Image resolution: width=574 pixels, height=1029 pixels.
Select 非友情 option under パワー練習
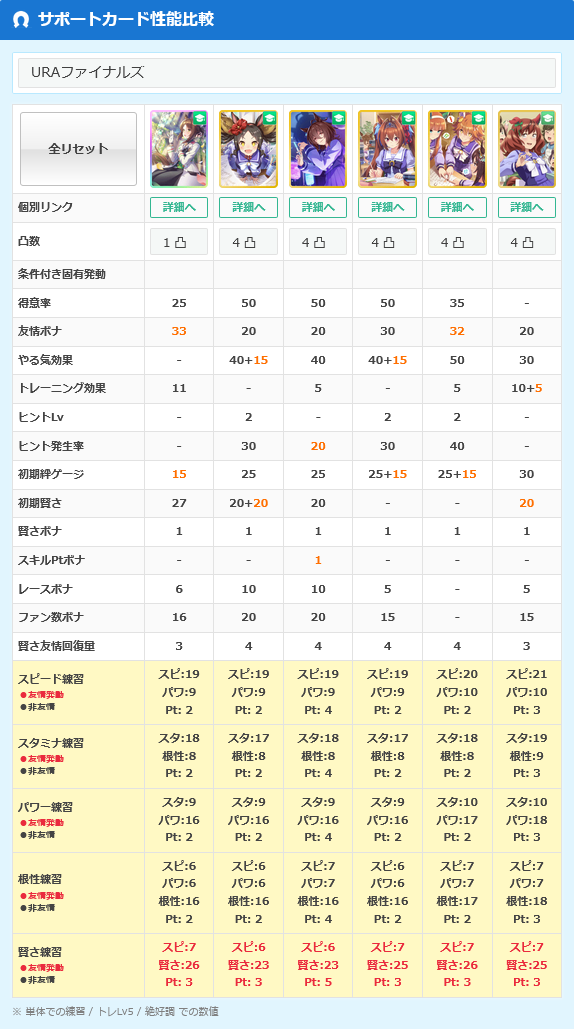(37, 835)
